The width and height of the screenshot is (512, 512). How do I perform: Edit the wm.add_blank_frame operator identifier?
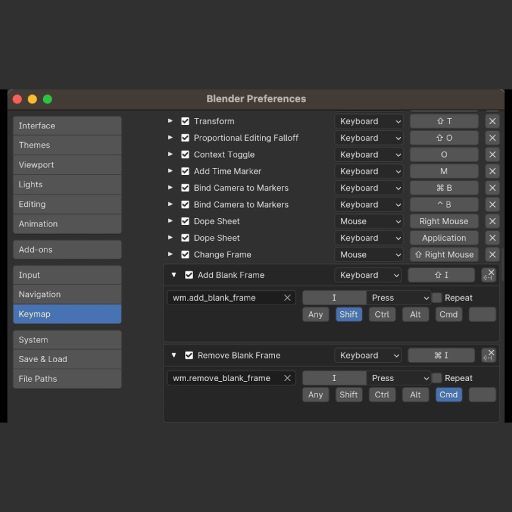coord(226,298)
